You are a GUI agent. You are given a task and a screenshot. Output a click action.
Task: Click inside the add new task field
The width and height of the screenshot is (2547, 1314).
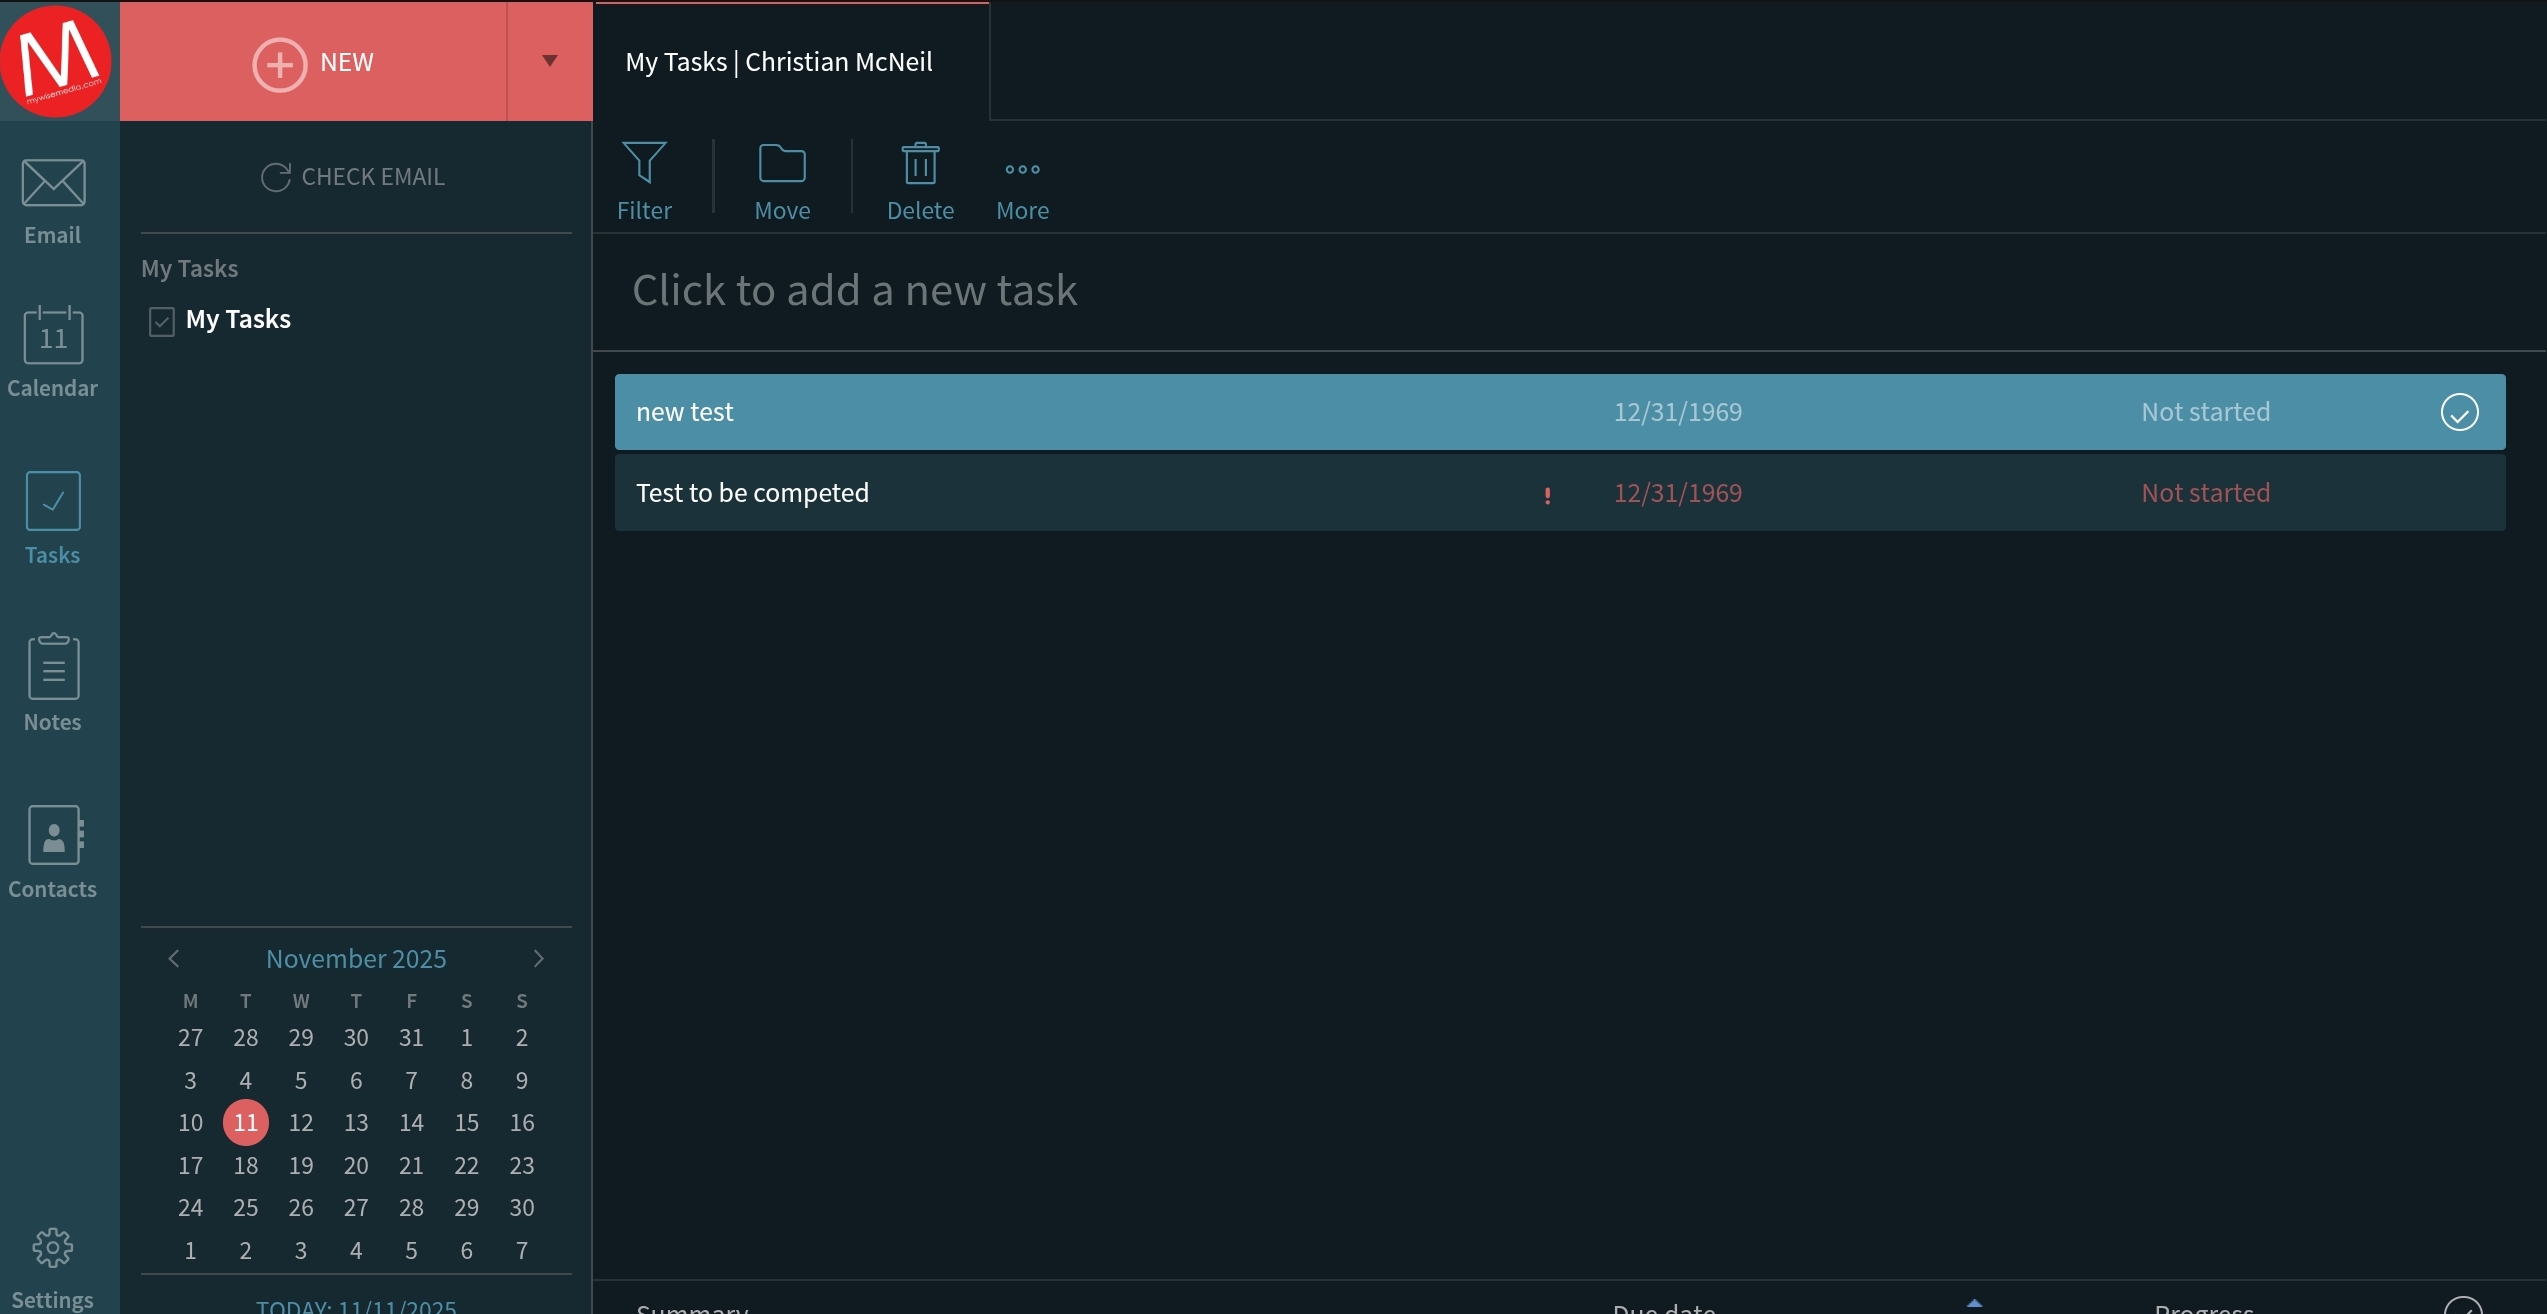[854, 290]
